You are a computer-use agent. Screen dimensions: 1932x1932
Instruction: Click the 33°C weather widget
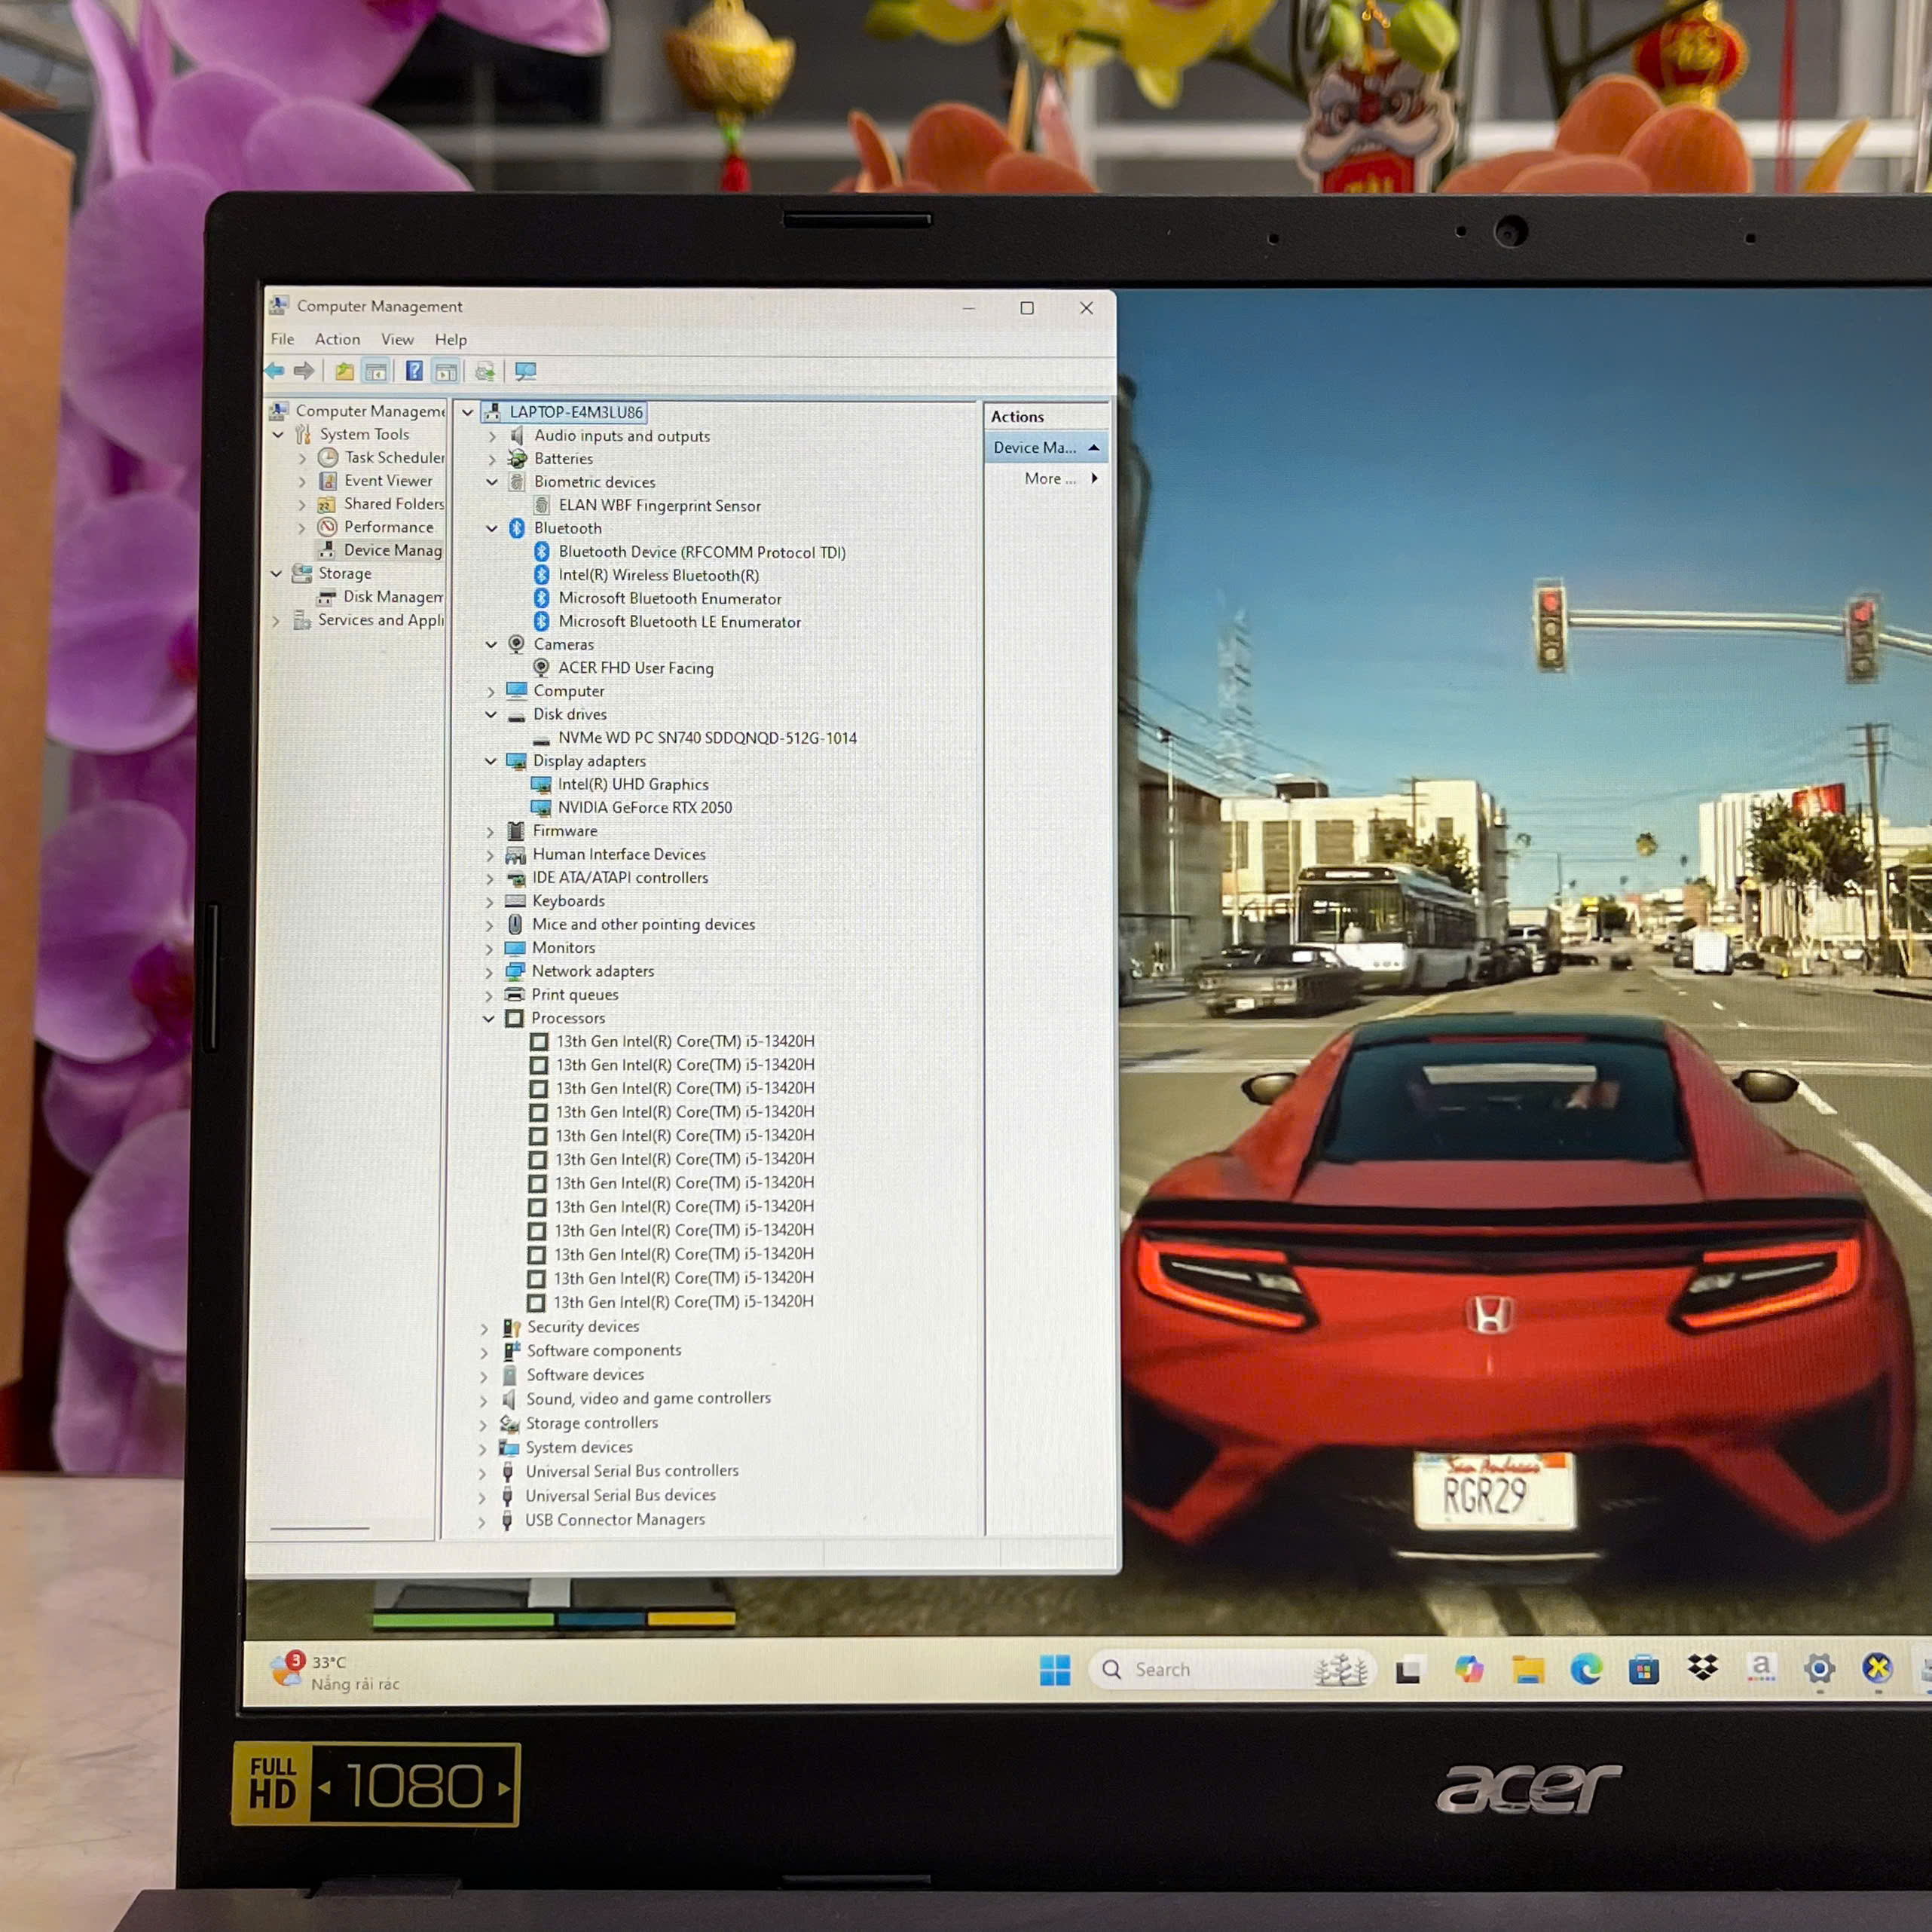pyautogui.click(x=336, y=1672)
